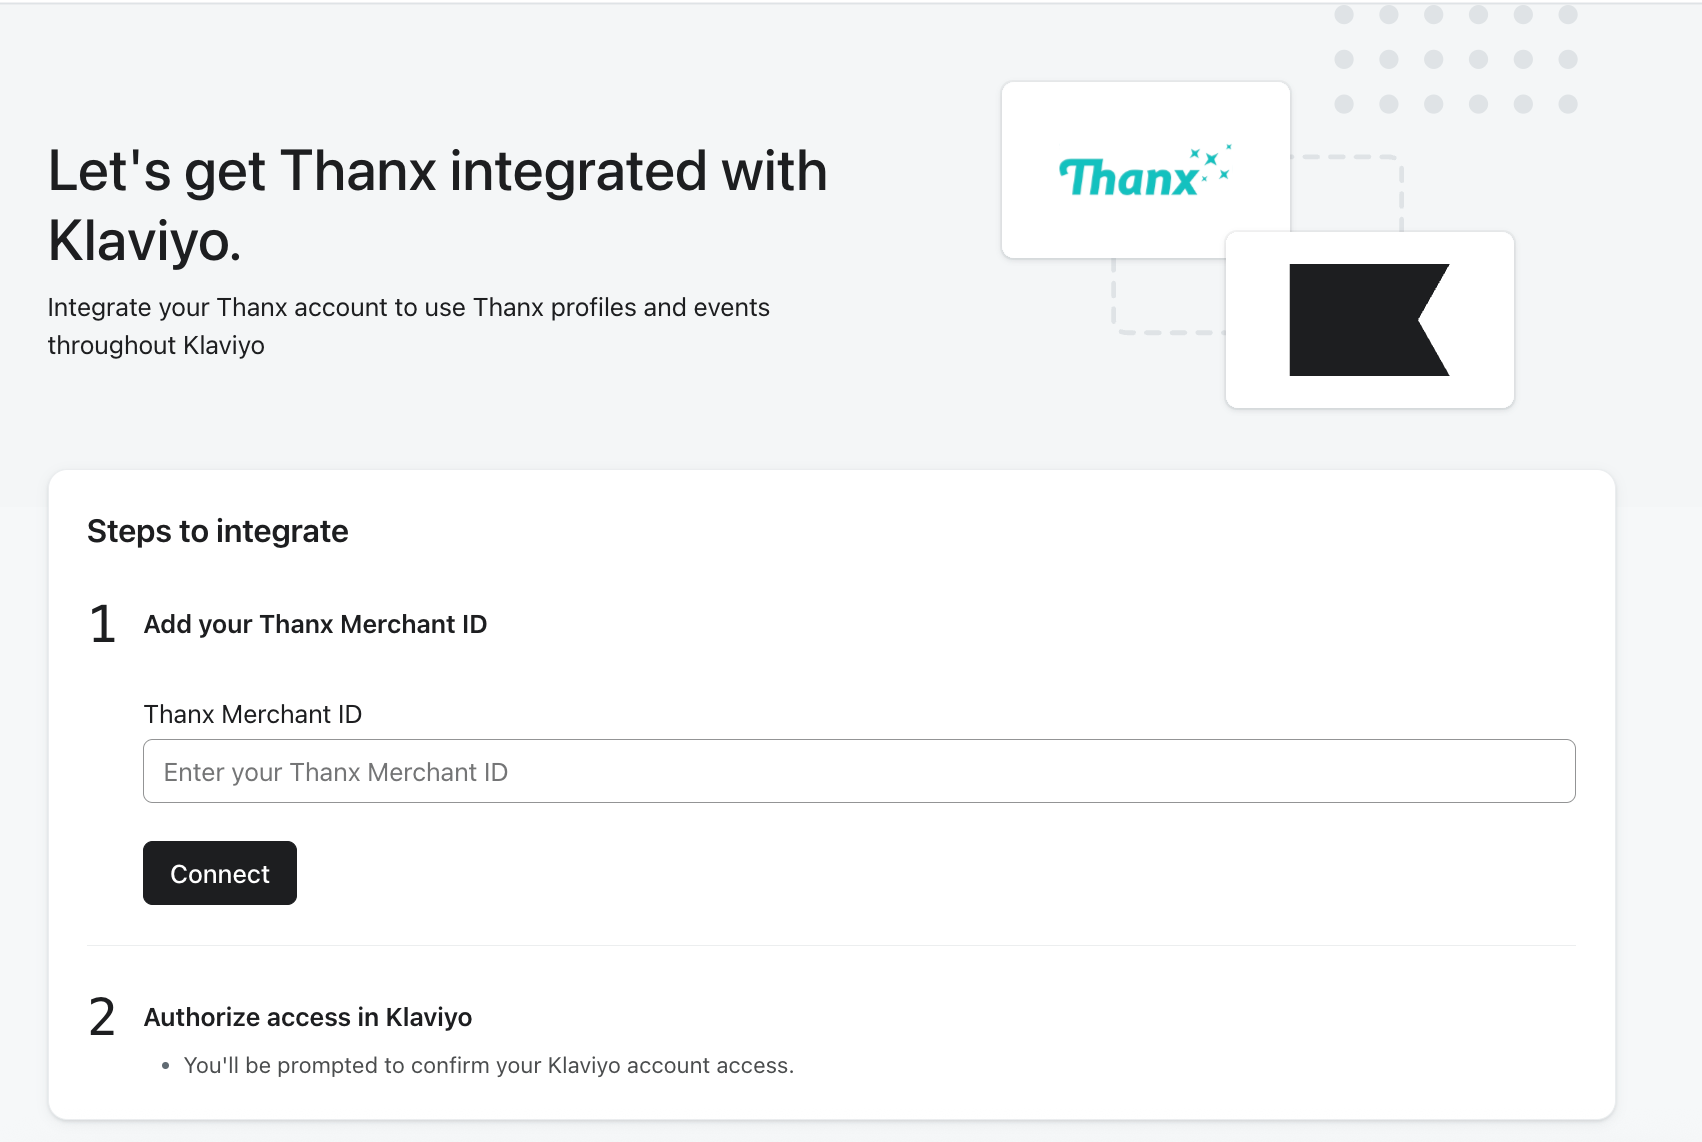Click the bullet dot under step 2

click(x=165, y=1066)
